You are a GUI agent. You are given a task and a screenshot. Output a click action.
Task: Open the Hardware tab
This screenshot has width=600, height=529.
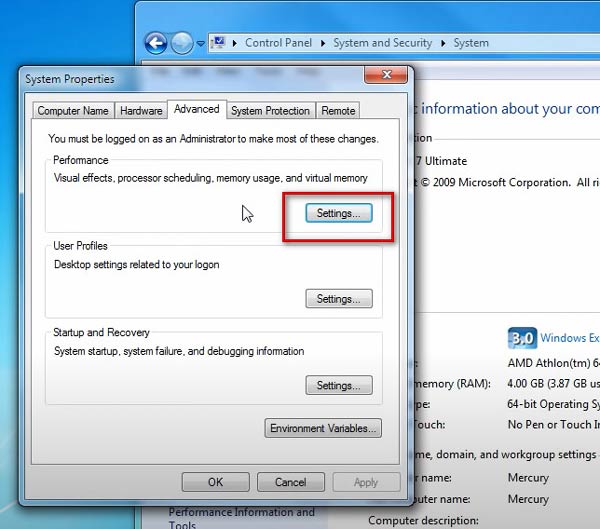tap(142, 111)
